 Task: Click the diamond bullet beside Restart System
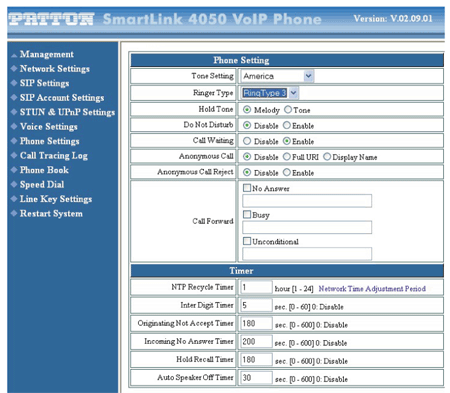[x=14, y=213]
